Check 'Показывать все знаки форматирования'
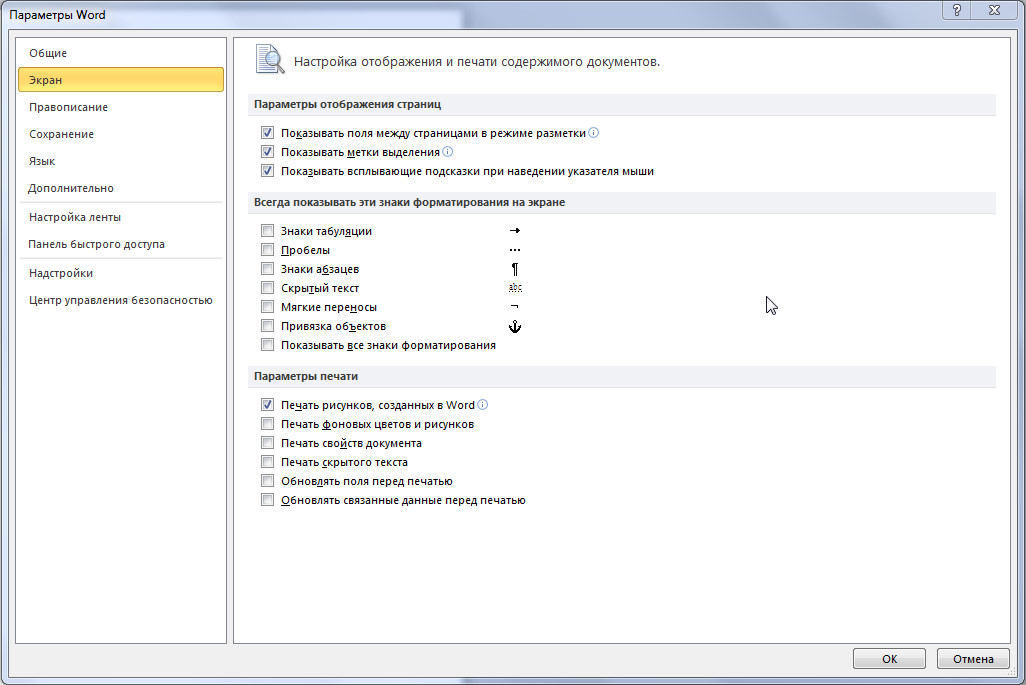Image resolution: width=1026 pixels, height=685 pixels. (x=267, y=344)
